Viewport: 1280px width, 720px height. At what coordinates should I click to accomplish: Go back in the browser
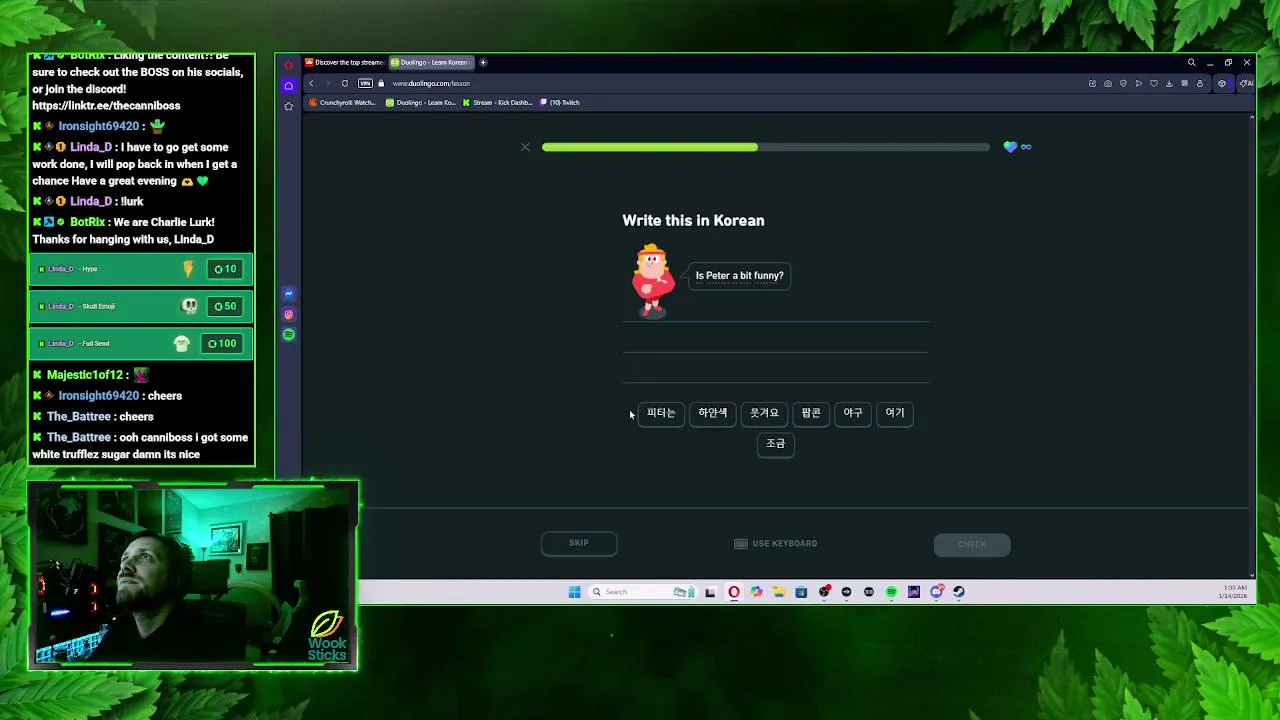click(x=311, y=83)
